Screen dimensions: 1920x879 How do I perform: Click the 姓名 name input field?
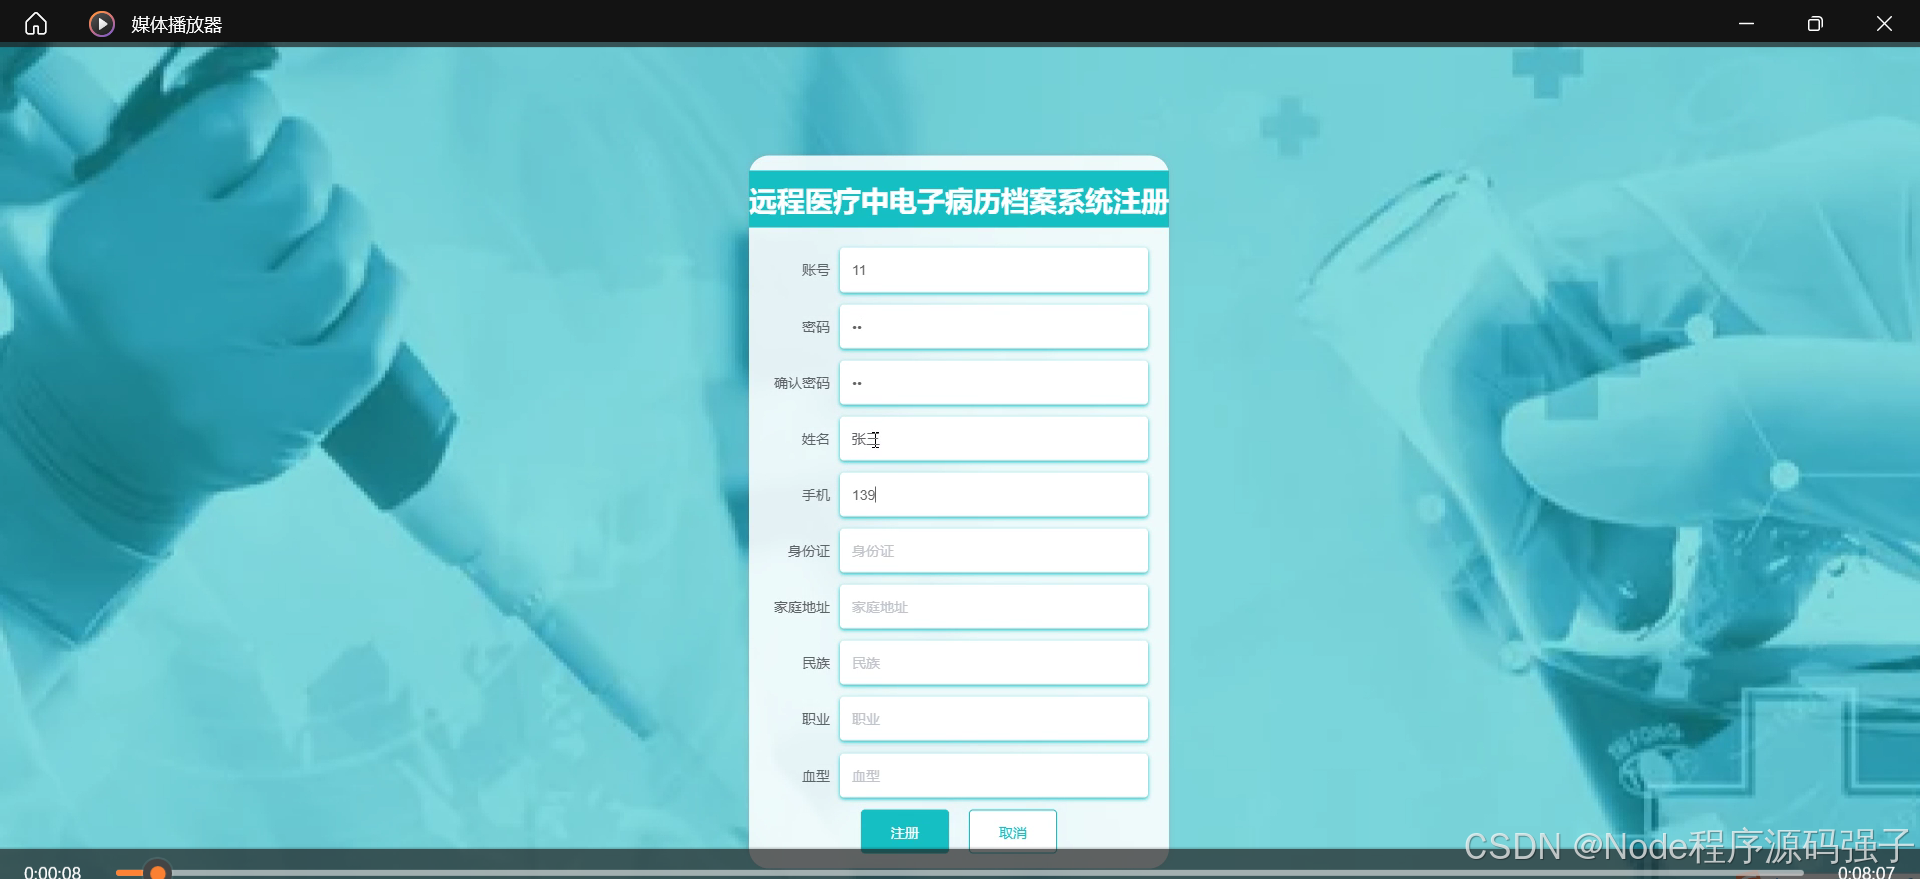coord(993,438)
